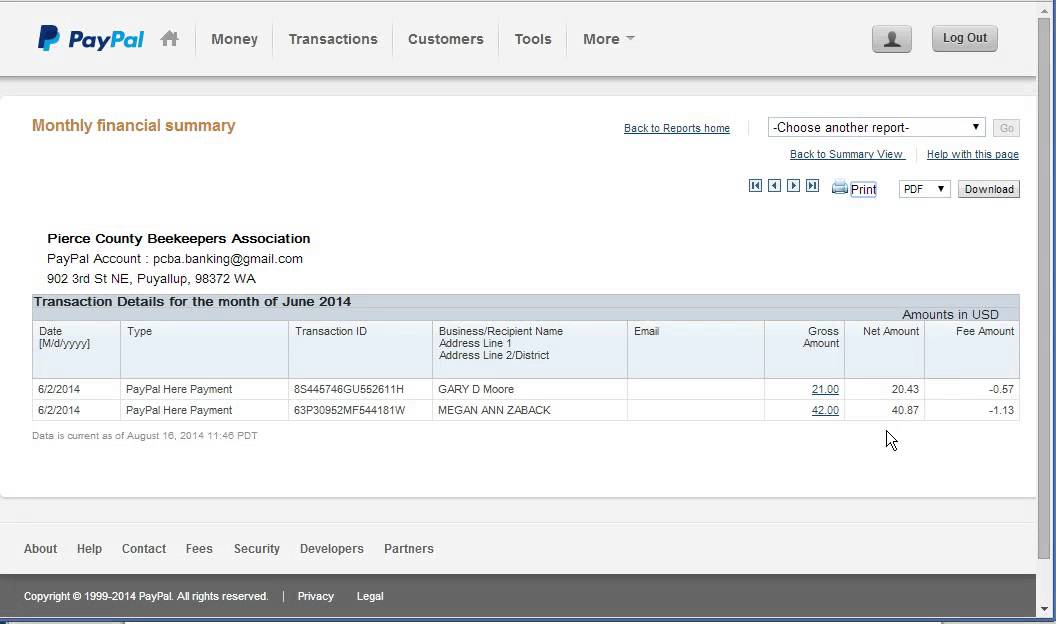Go to the home icon

(x=170, y=38)
